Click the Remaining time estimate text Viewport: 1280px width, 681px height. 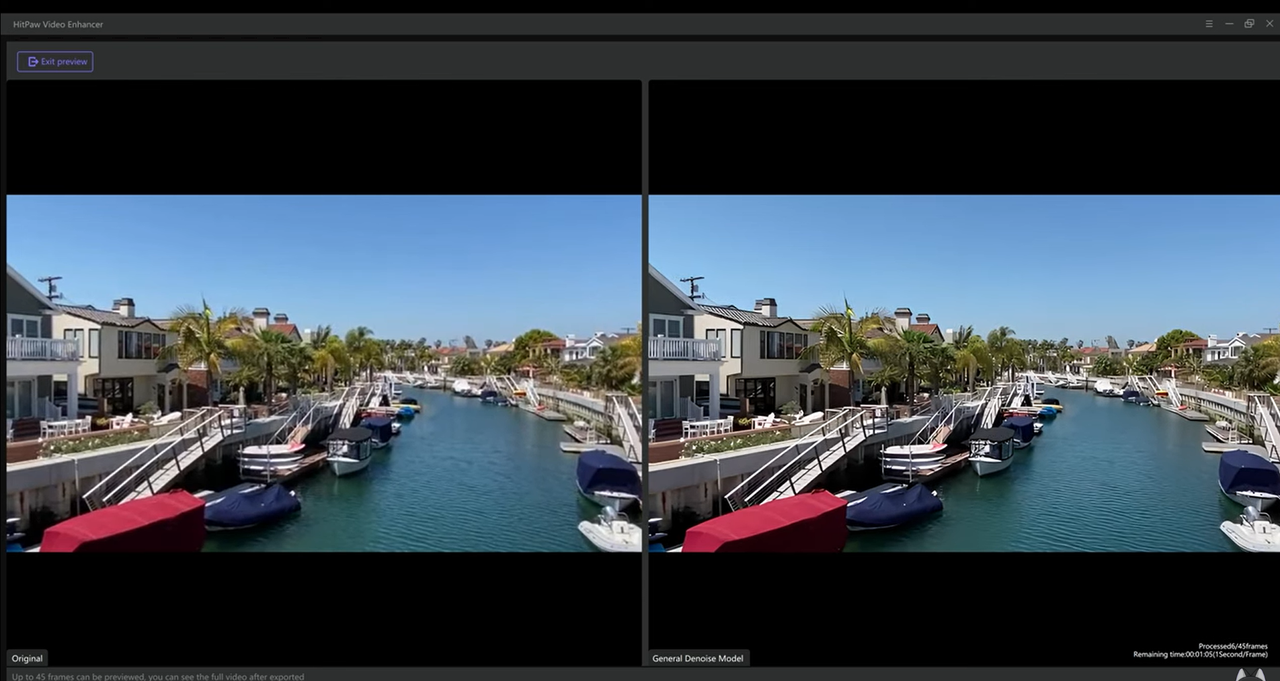coord(1200,654)
